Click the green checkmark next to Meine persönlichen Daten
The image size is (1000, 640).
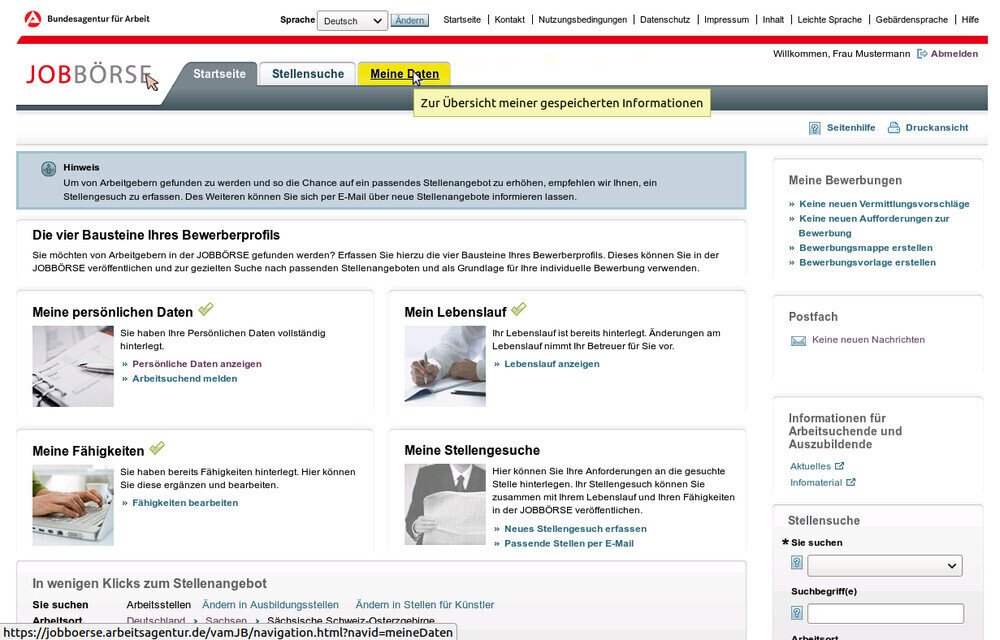[x=205, y=309]
